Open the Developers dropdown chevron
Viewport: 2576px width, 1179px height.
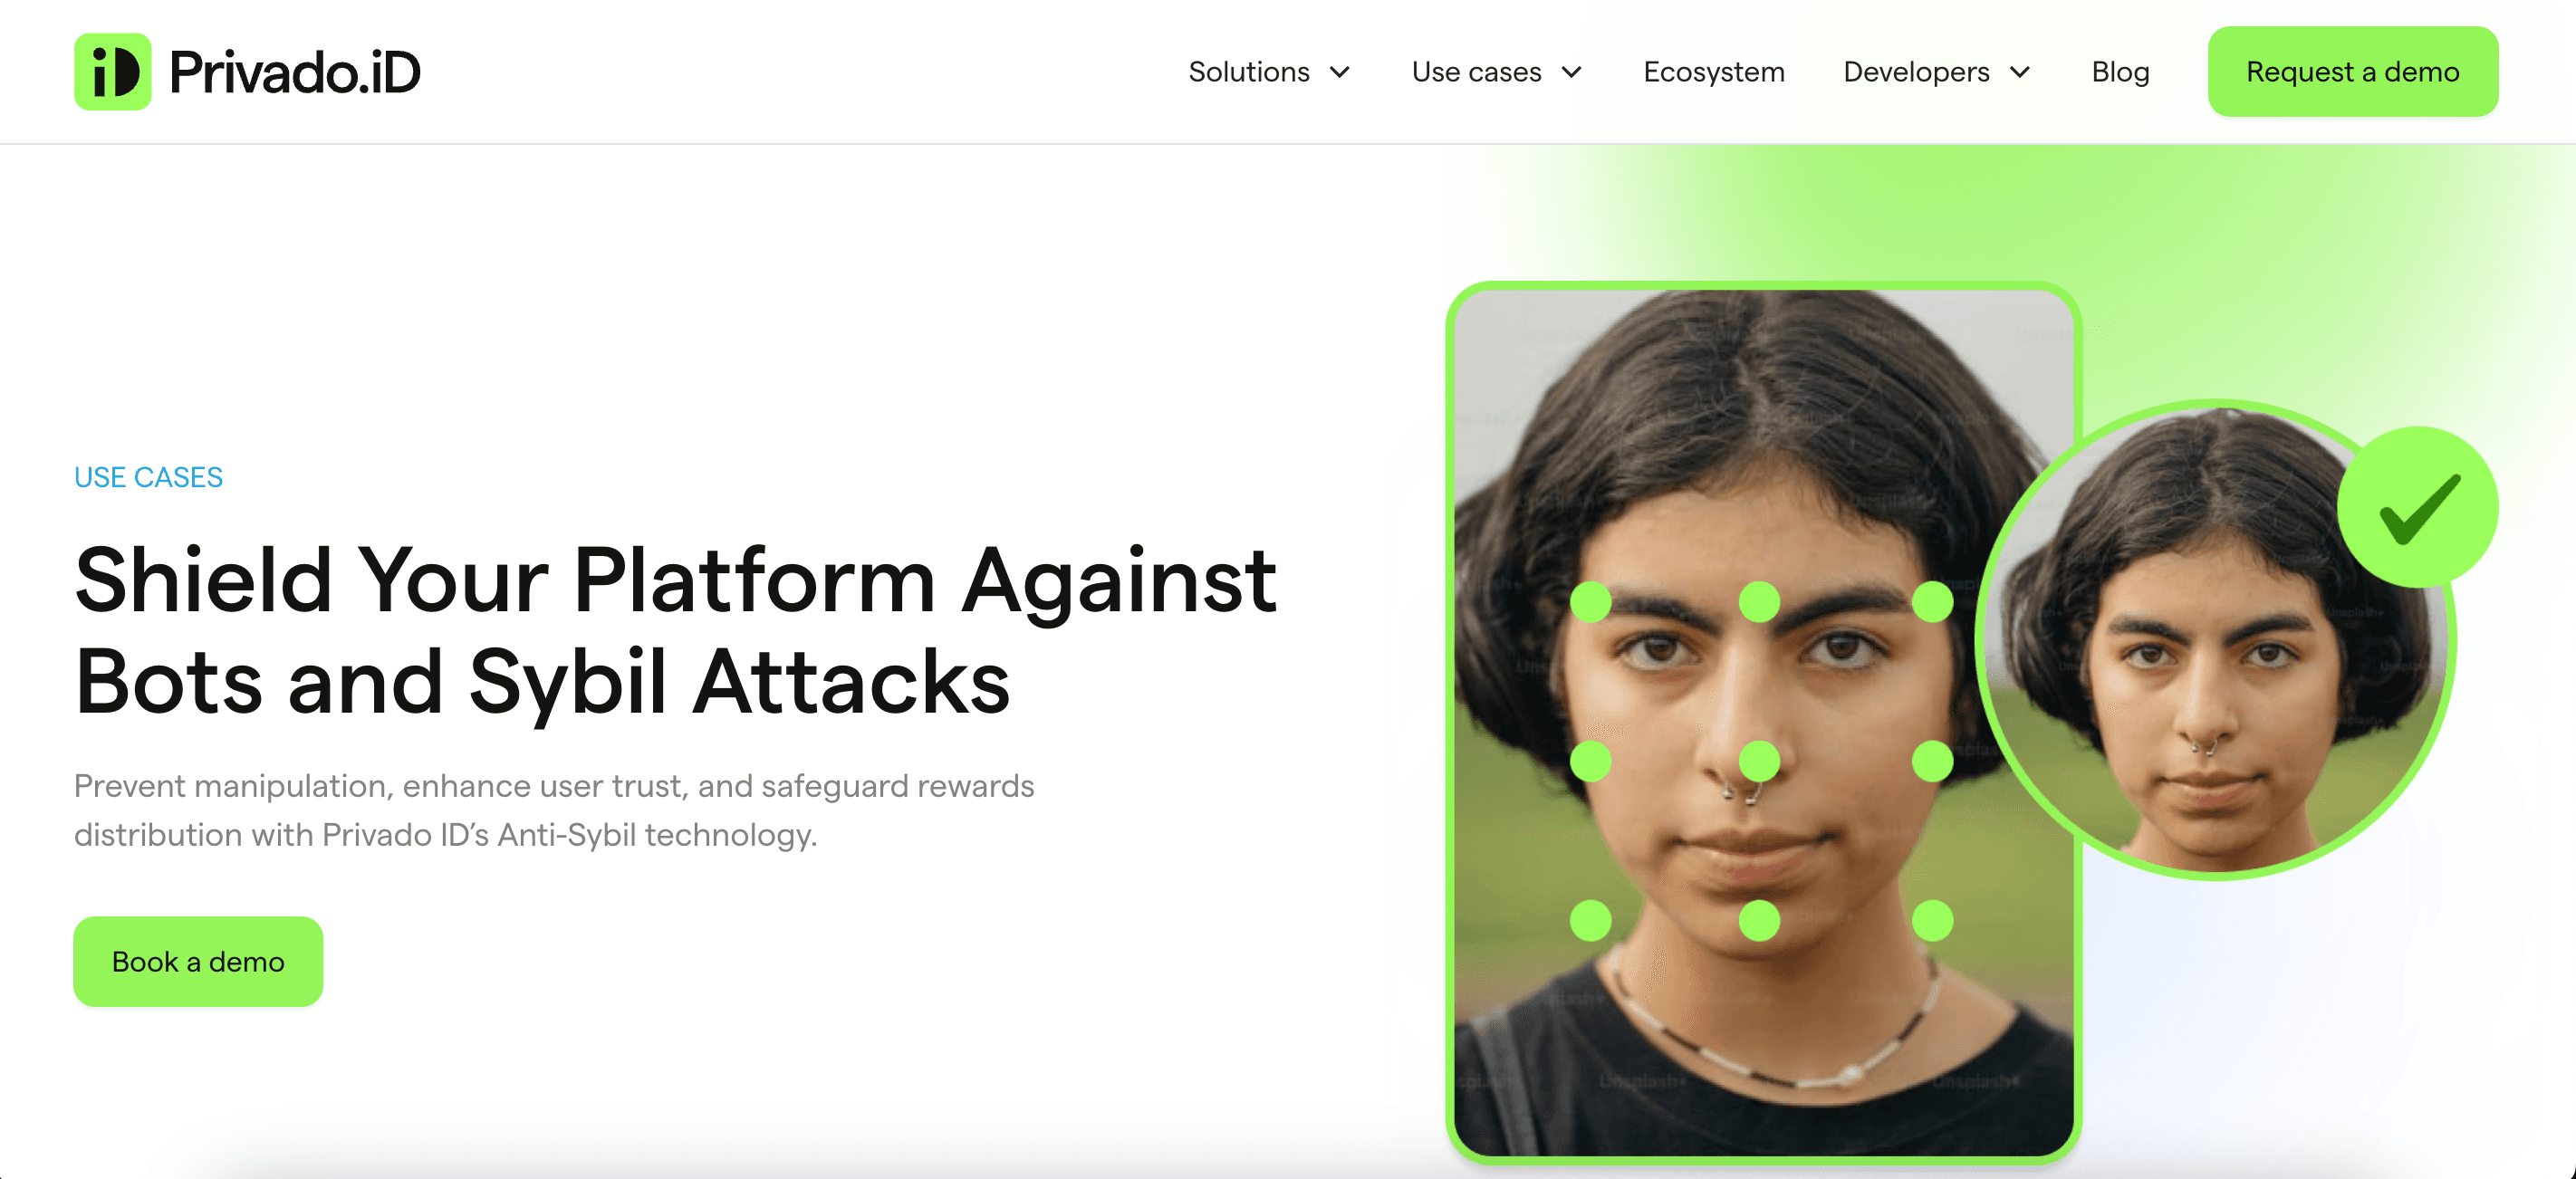pyautogui.click(x=2019, y=72)
